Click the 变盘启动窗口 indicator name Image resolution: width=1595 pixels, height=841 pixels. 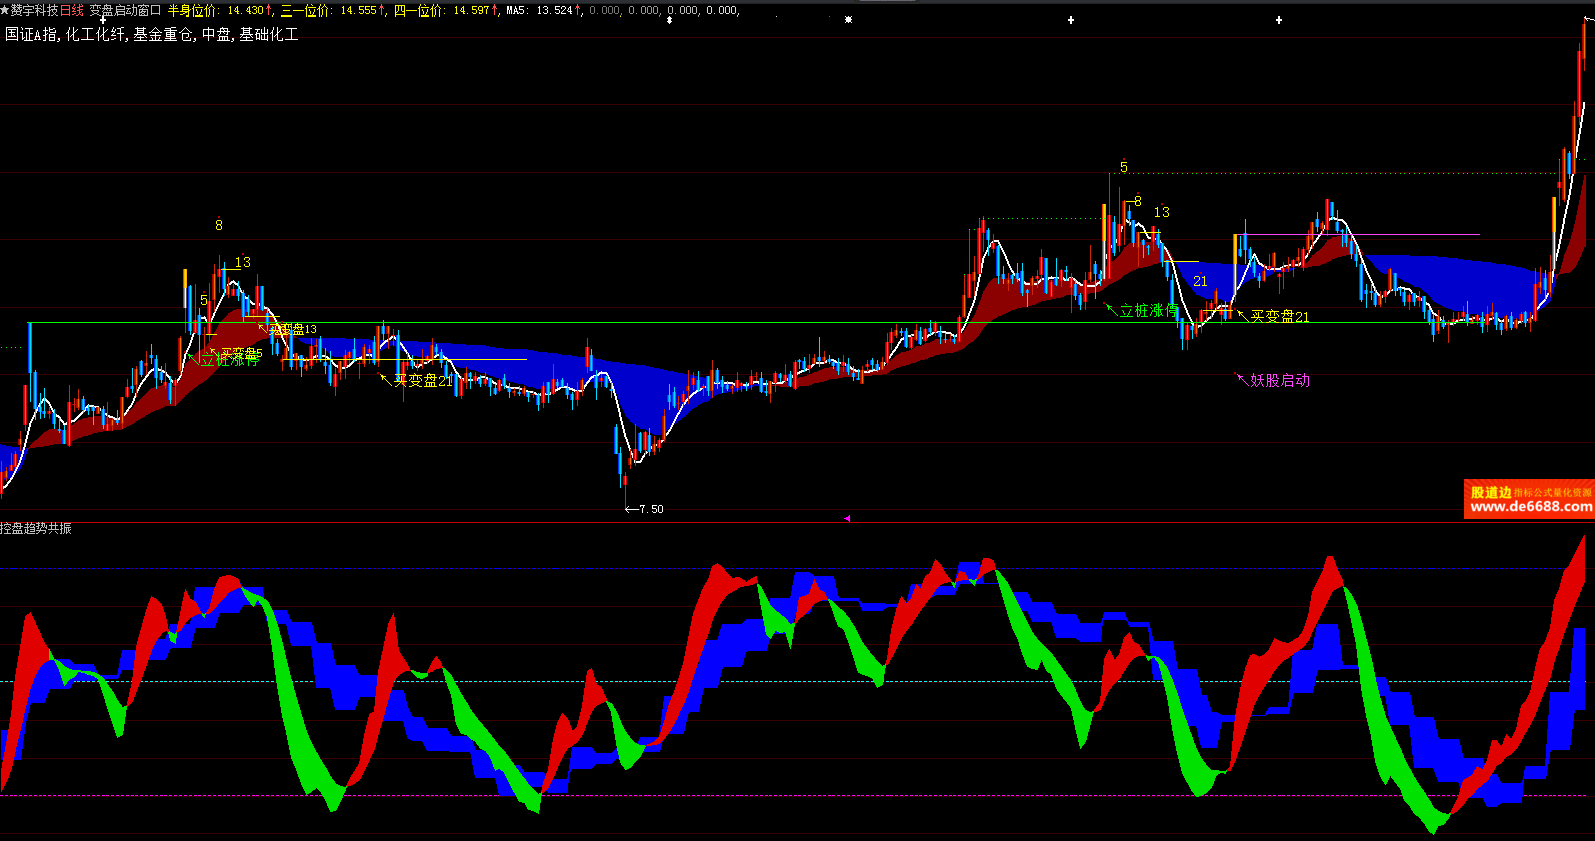coord(125,10)
